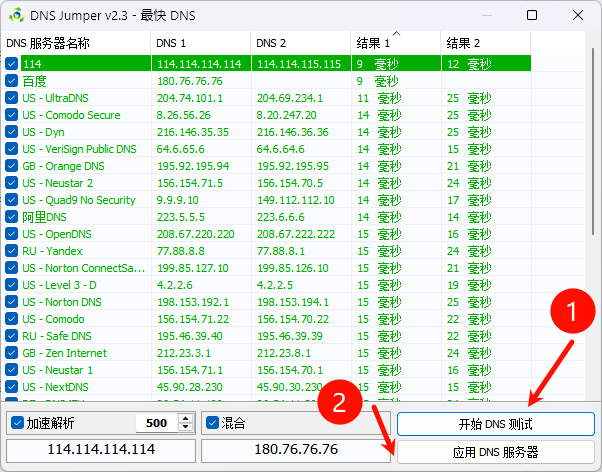Disable the 混合 checkbox
Image resolution: width=602 pixels, height=472 pixels.
tap(212, 423)
